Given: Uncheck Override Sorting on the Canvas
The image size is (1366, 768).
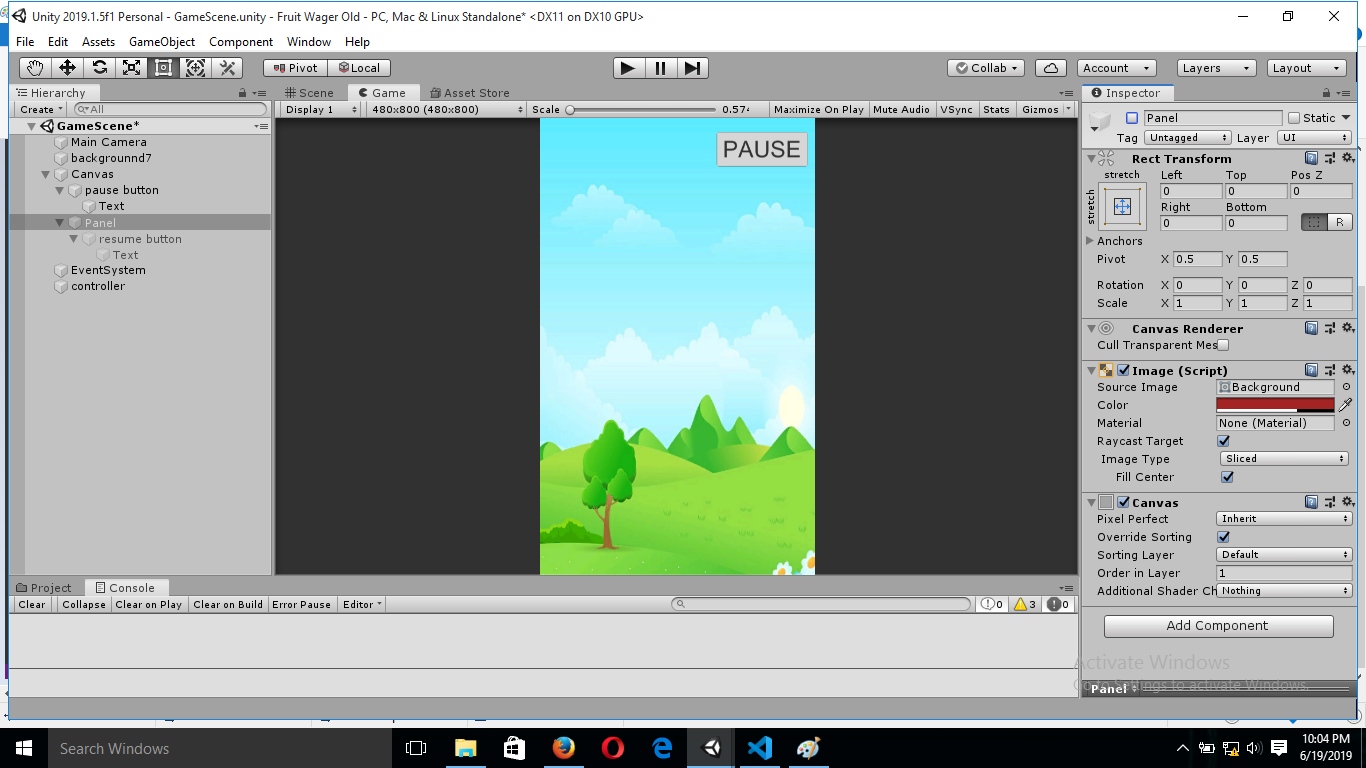Looking at the screenshot, I should [1223, 537].
